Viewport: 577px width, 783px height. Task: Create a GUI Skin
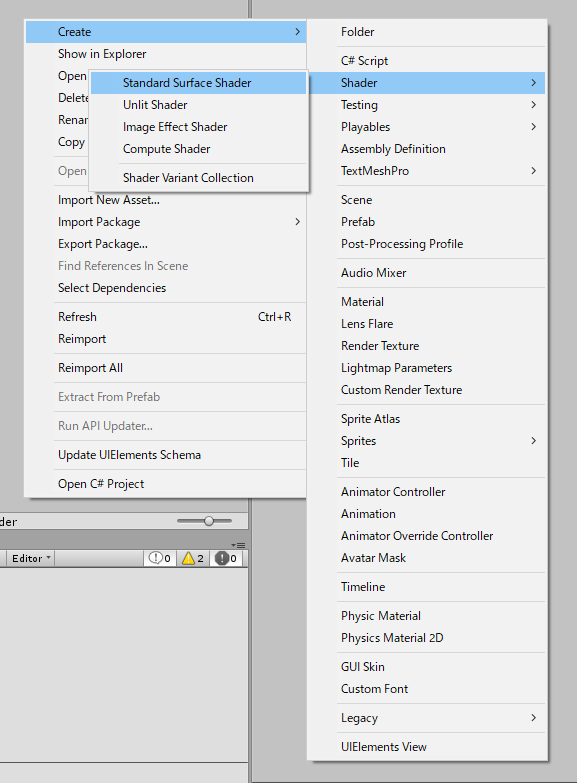click(x=427, y=666)
